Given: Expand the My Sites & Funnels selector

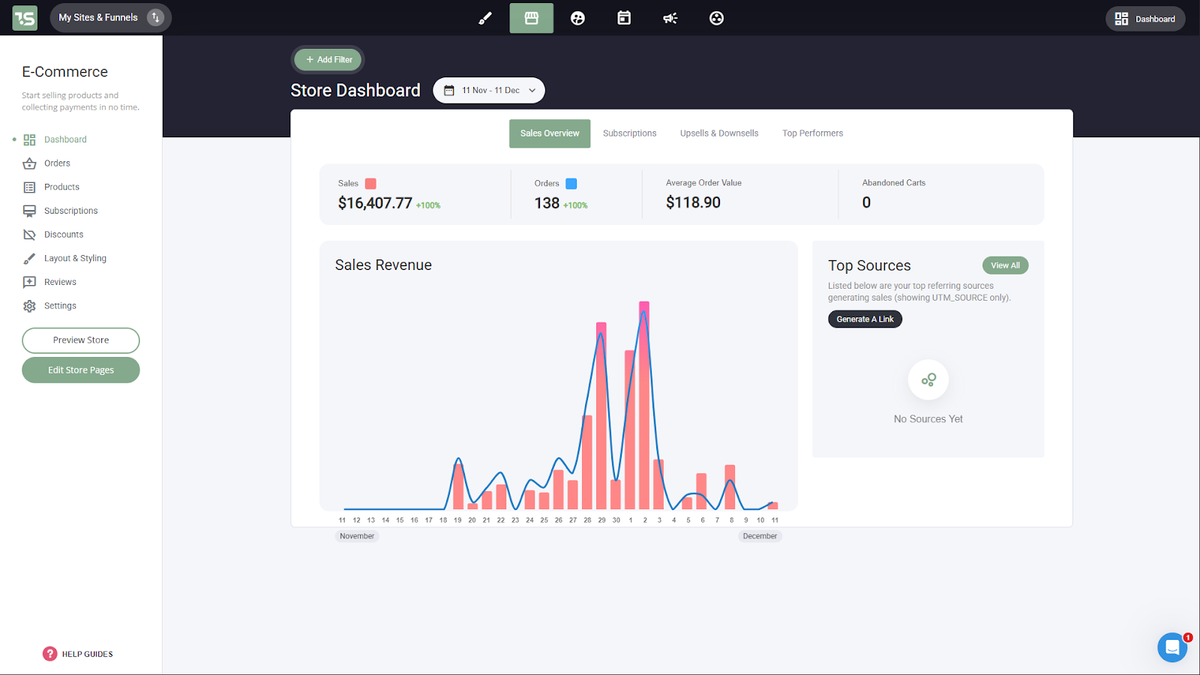Looking at the screenshot, I should click(110, 17).
